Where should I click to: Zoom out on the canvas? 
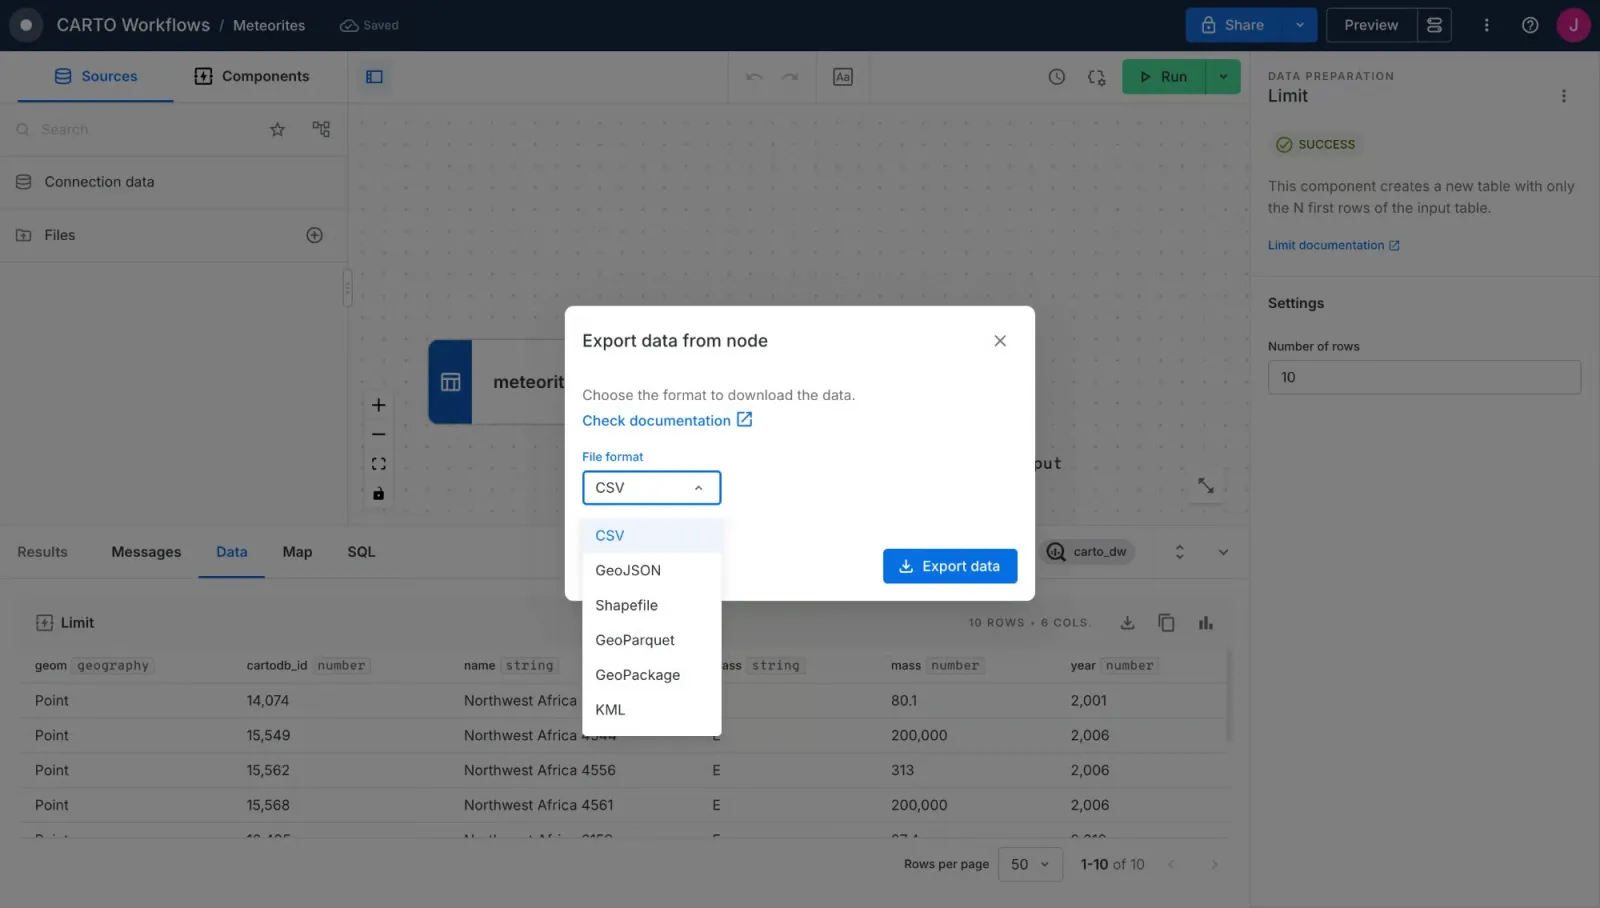[378, 435]
